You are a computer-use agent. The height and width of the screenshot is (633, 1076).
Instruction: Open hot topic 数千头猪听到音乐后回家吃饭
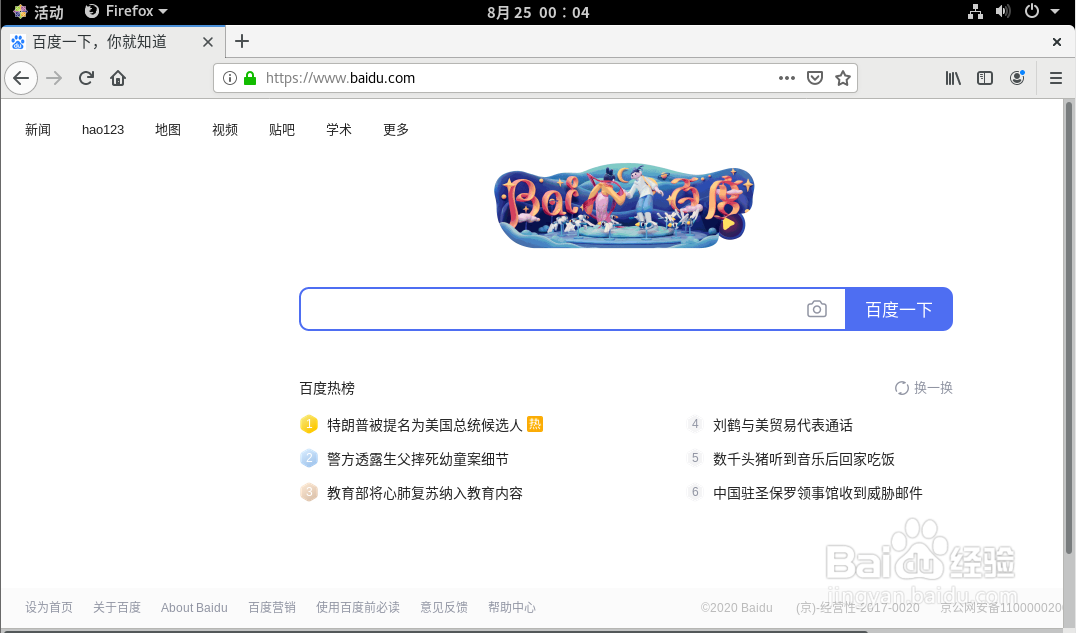(x=804, y=459)
